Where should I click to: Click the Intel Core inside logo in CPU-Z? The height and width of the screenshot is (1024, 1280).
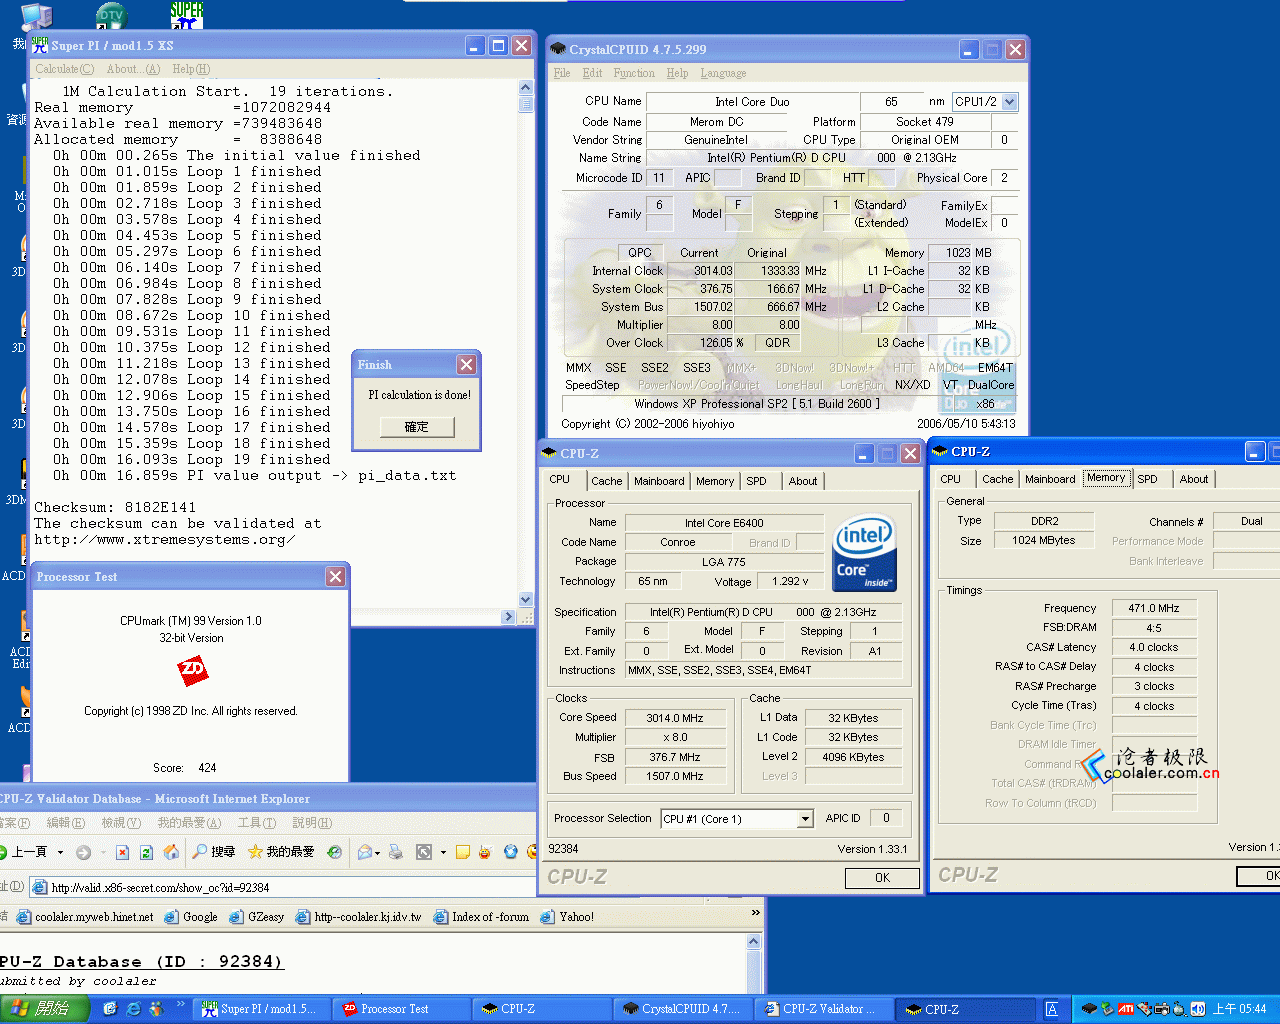click(864, 554)
